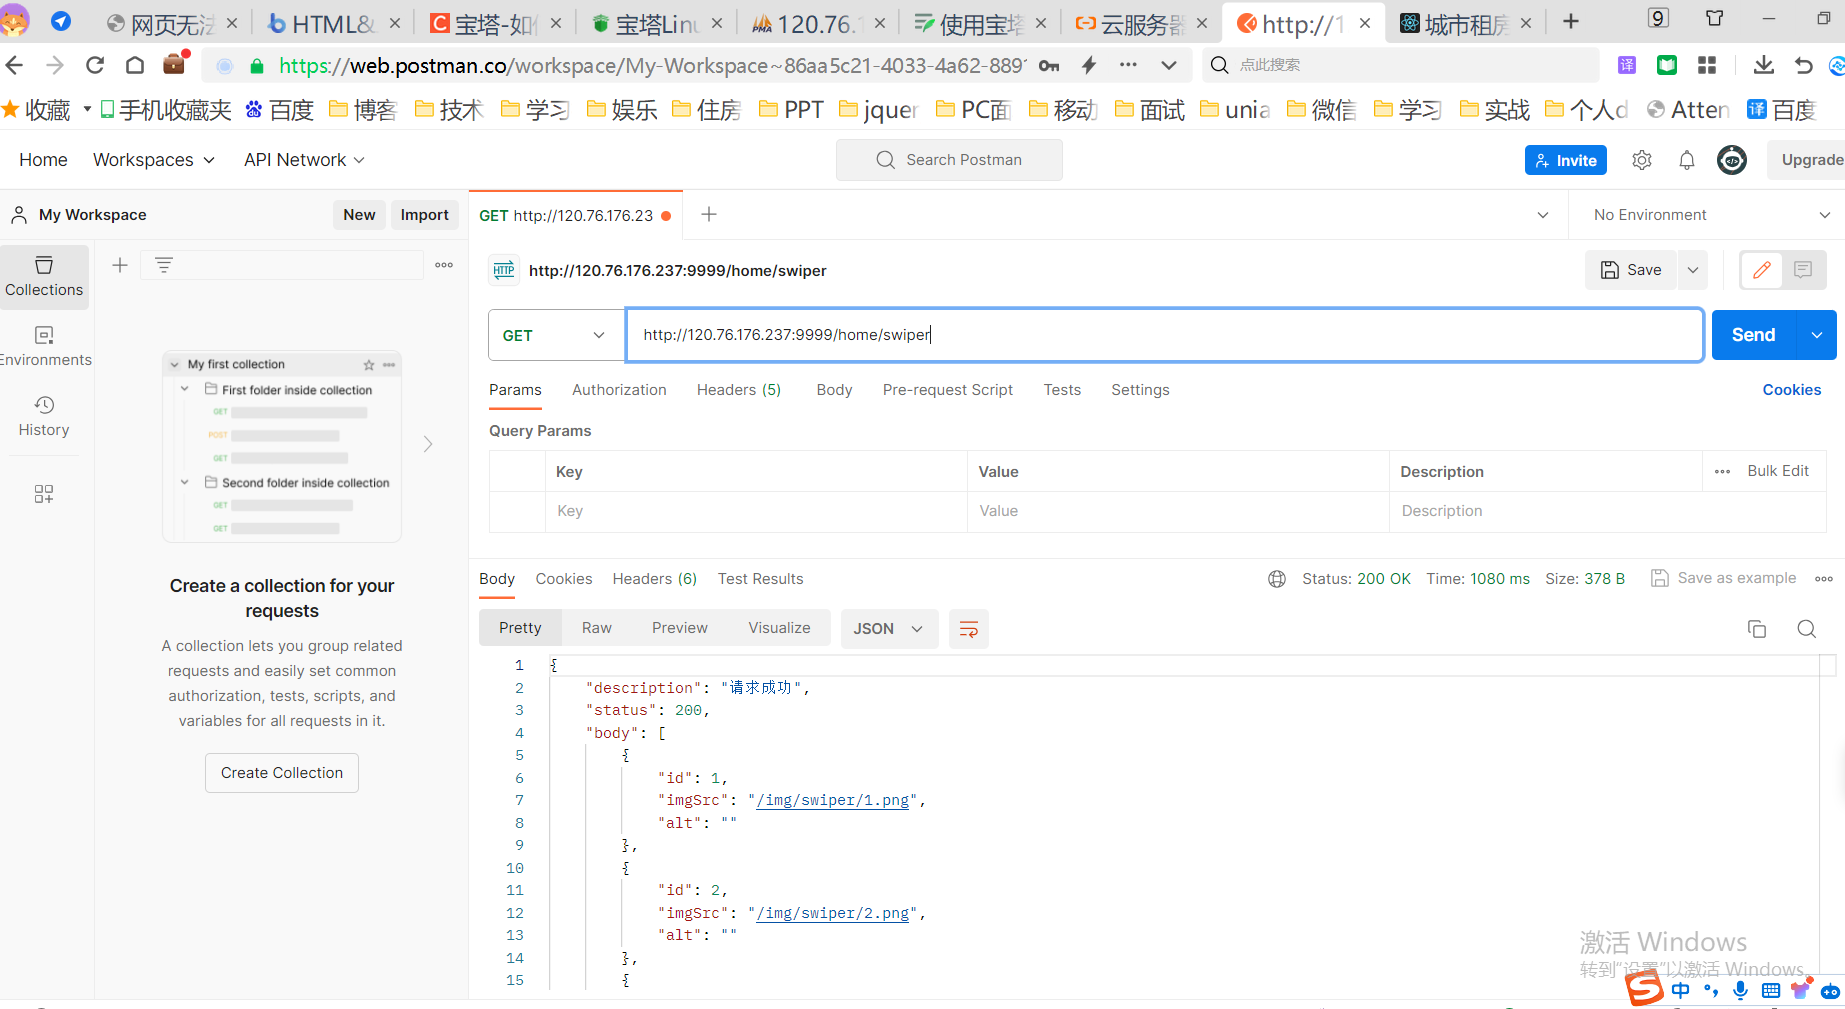Image resolution: width=1845 pixels, height=1009 pixels.
Task: Click the request URL input field
Action: click(x=1165, y=335)
